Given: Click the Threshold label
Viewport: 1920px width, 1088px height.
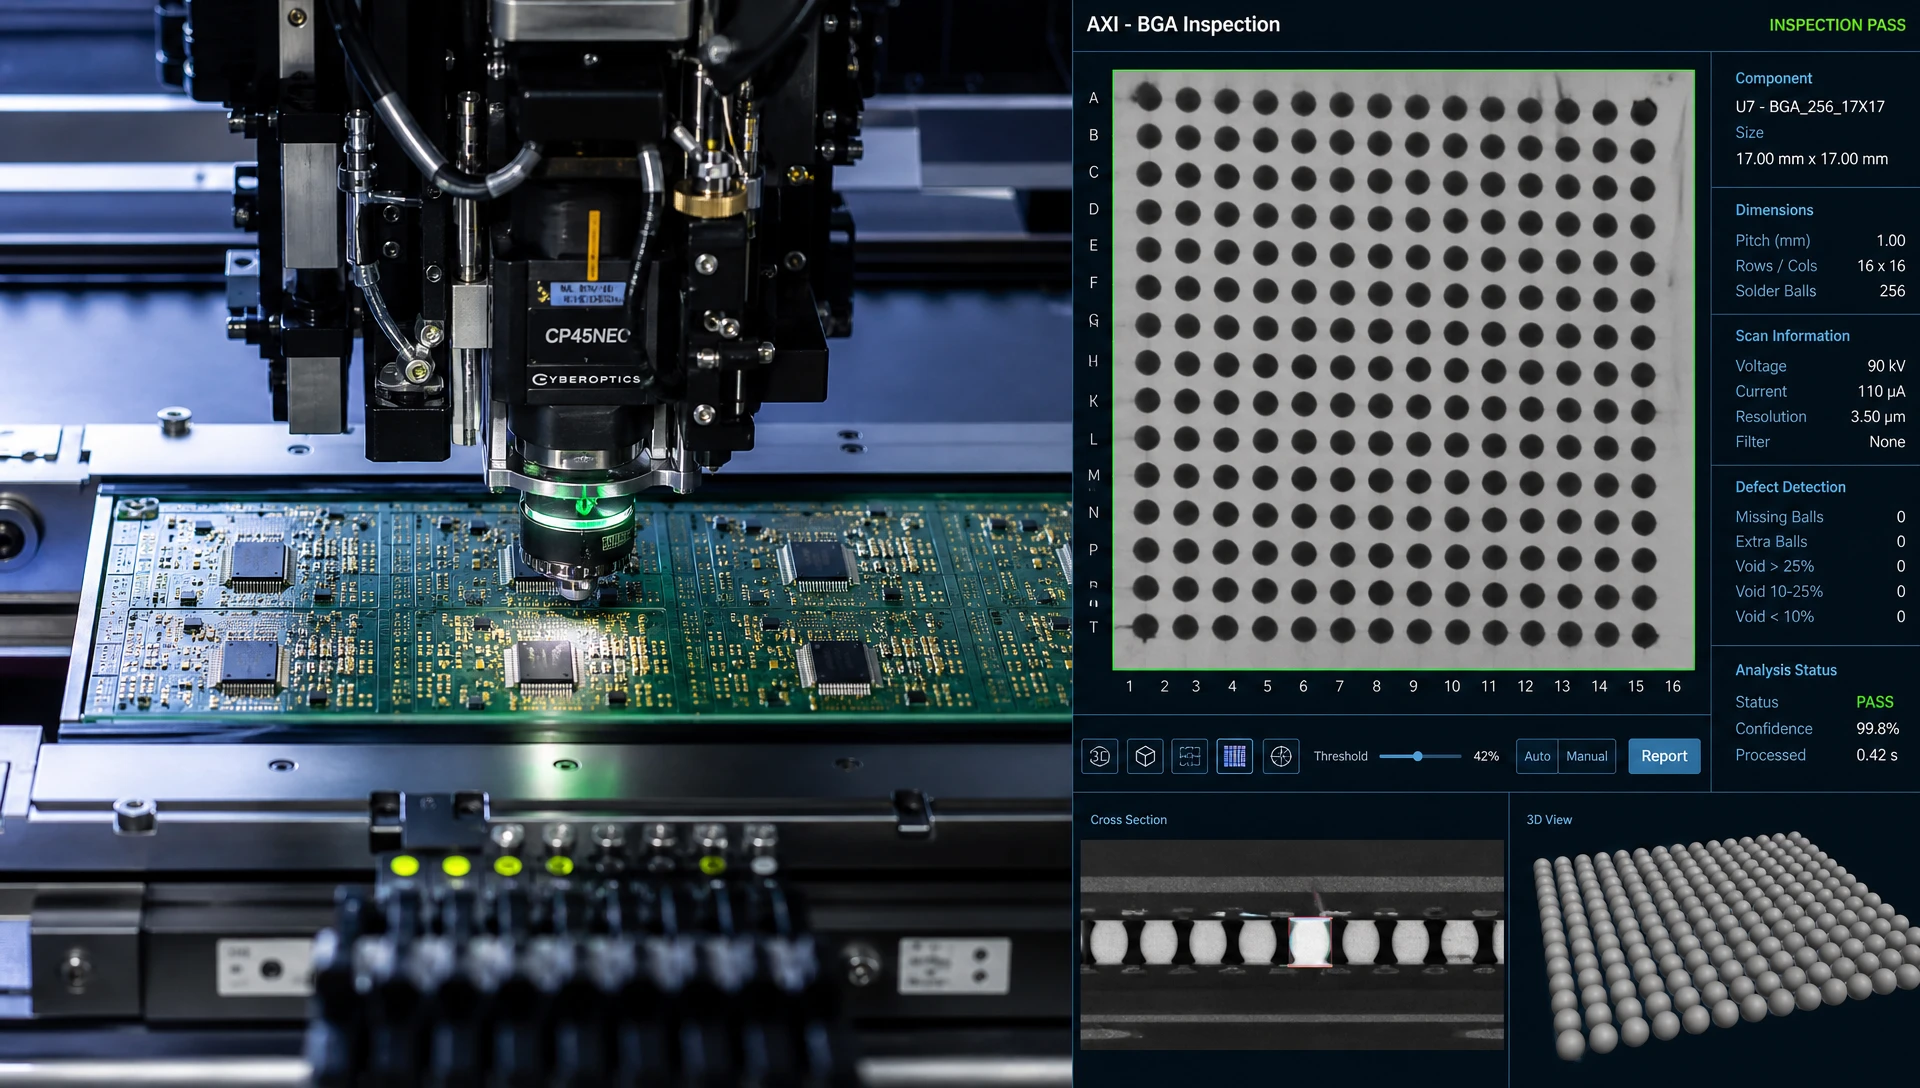Looking at the screenshot, I should click(x=1340, y=756).
